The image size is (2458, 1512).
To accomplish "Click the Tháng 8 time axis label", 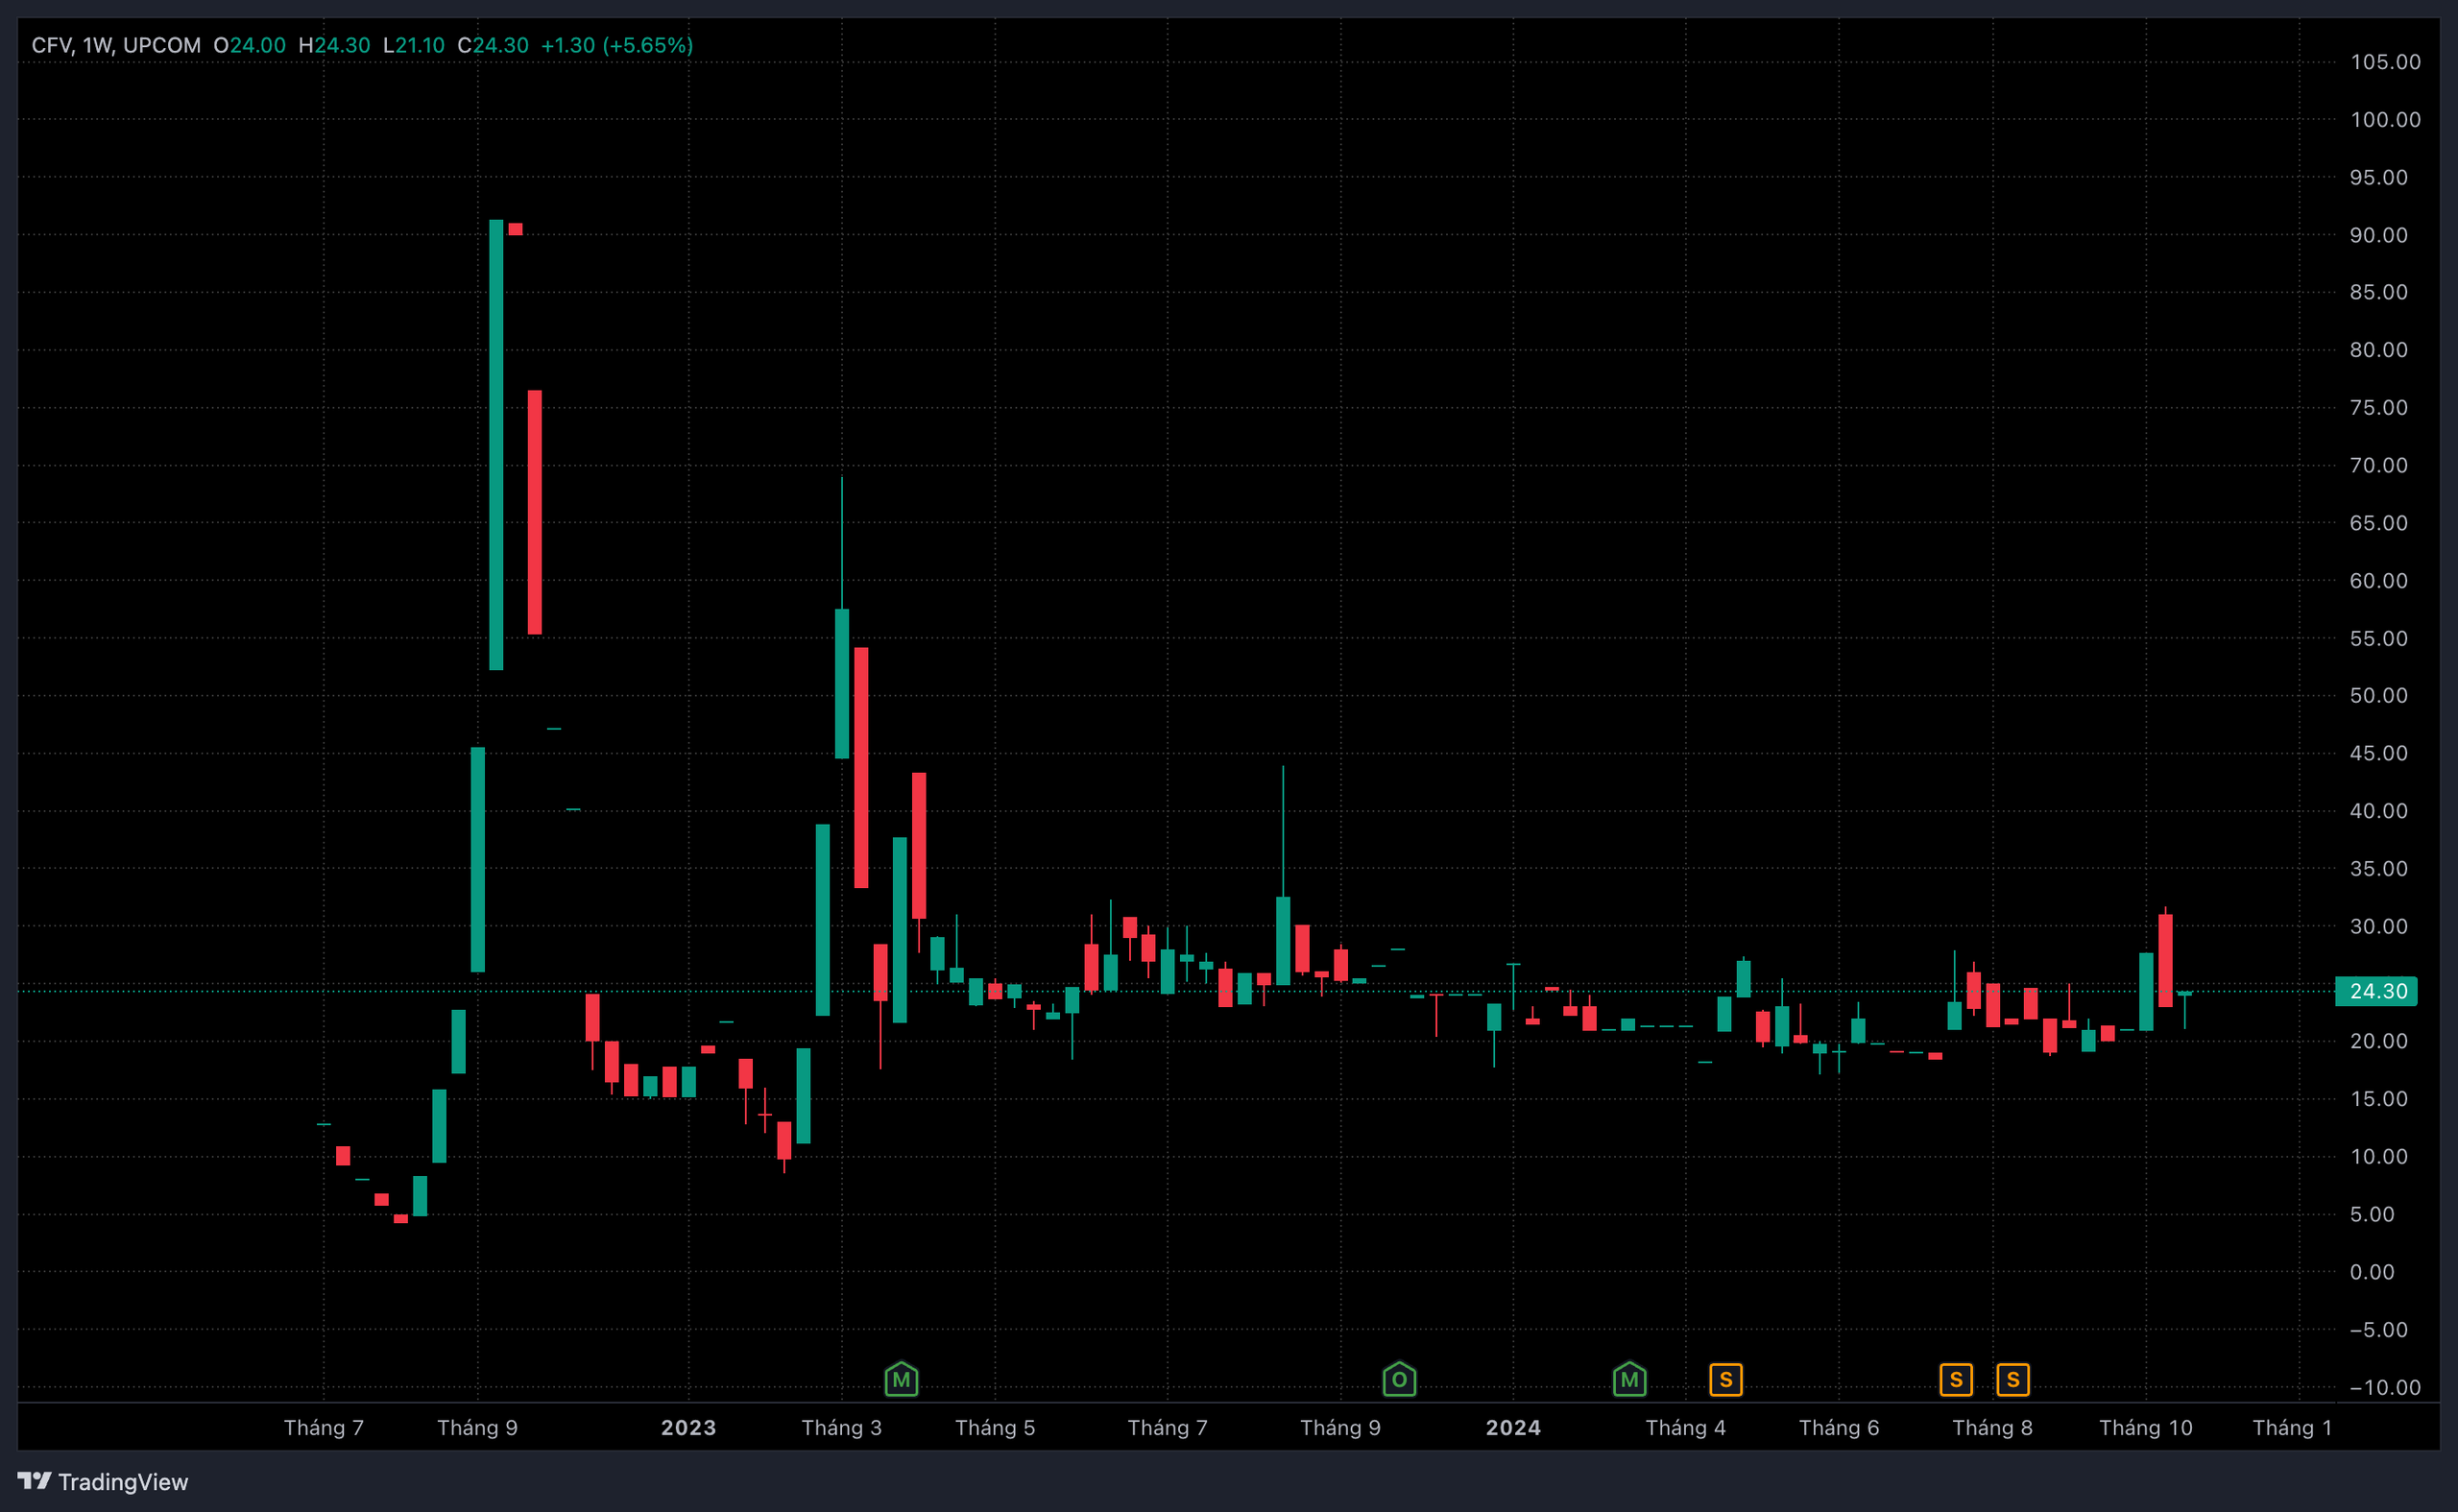I will (1992, 1427).
